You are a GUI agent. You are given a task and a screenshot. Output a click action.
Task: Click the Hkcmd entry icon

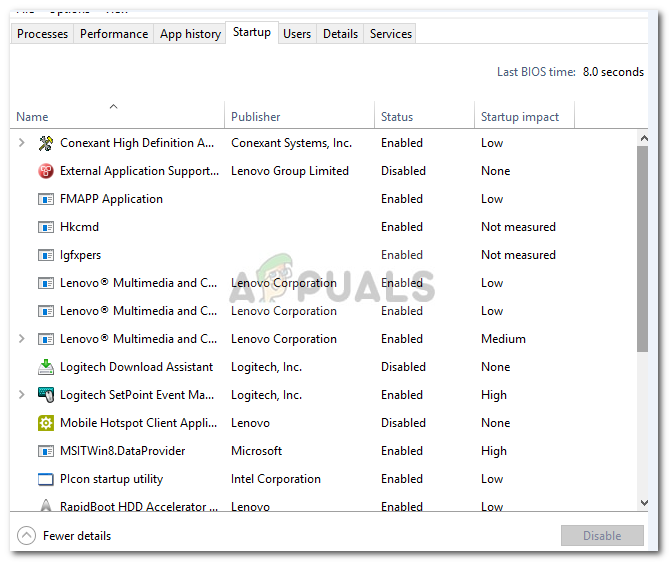(46, 227)
